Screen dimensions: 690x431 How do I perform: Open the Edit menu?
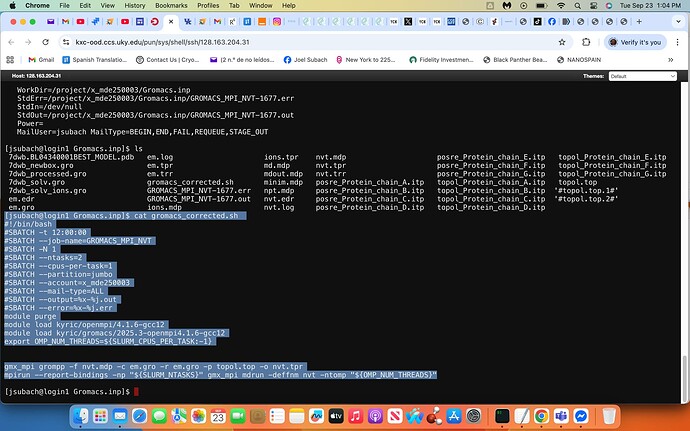pos(85,5)
